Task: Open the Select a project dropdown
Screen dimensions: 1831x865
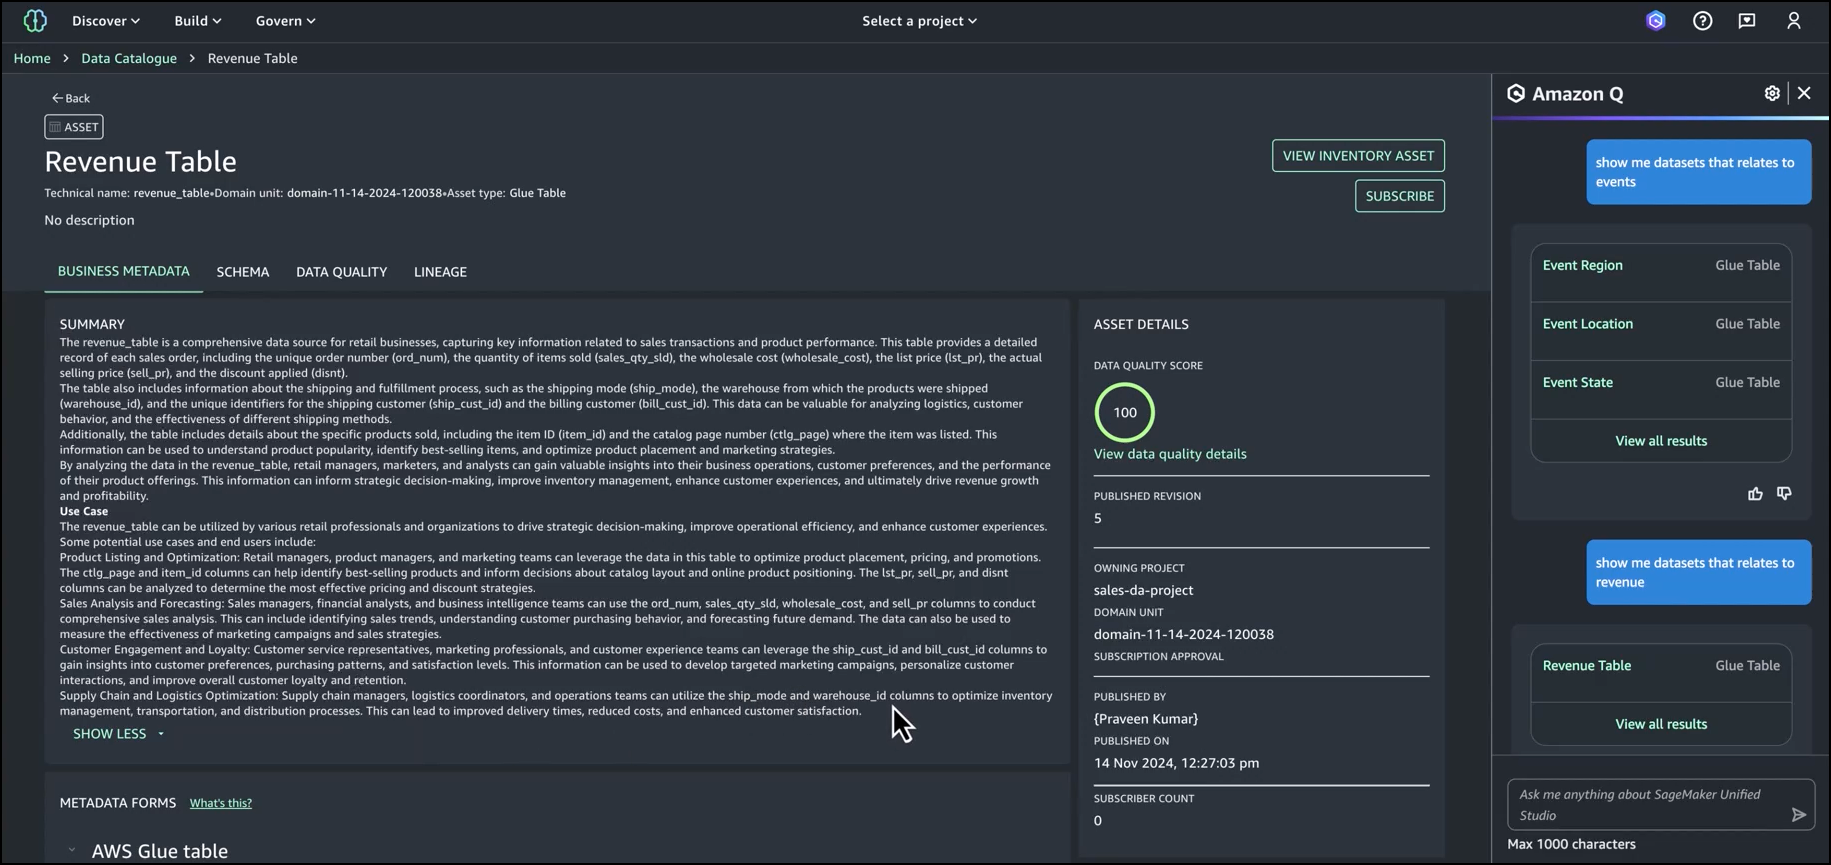Action: click(919, 21)
